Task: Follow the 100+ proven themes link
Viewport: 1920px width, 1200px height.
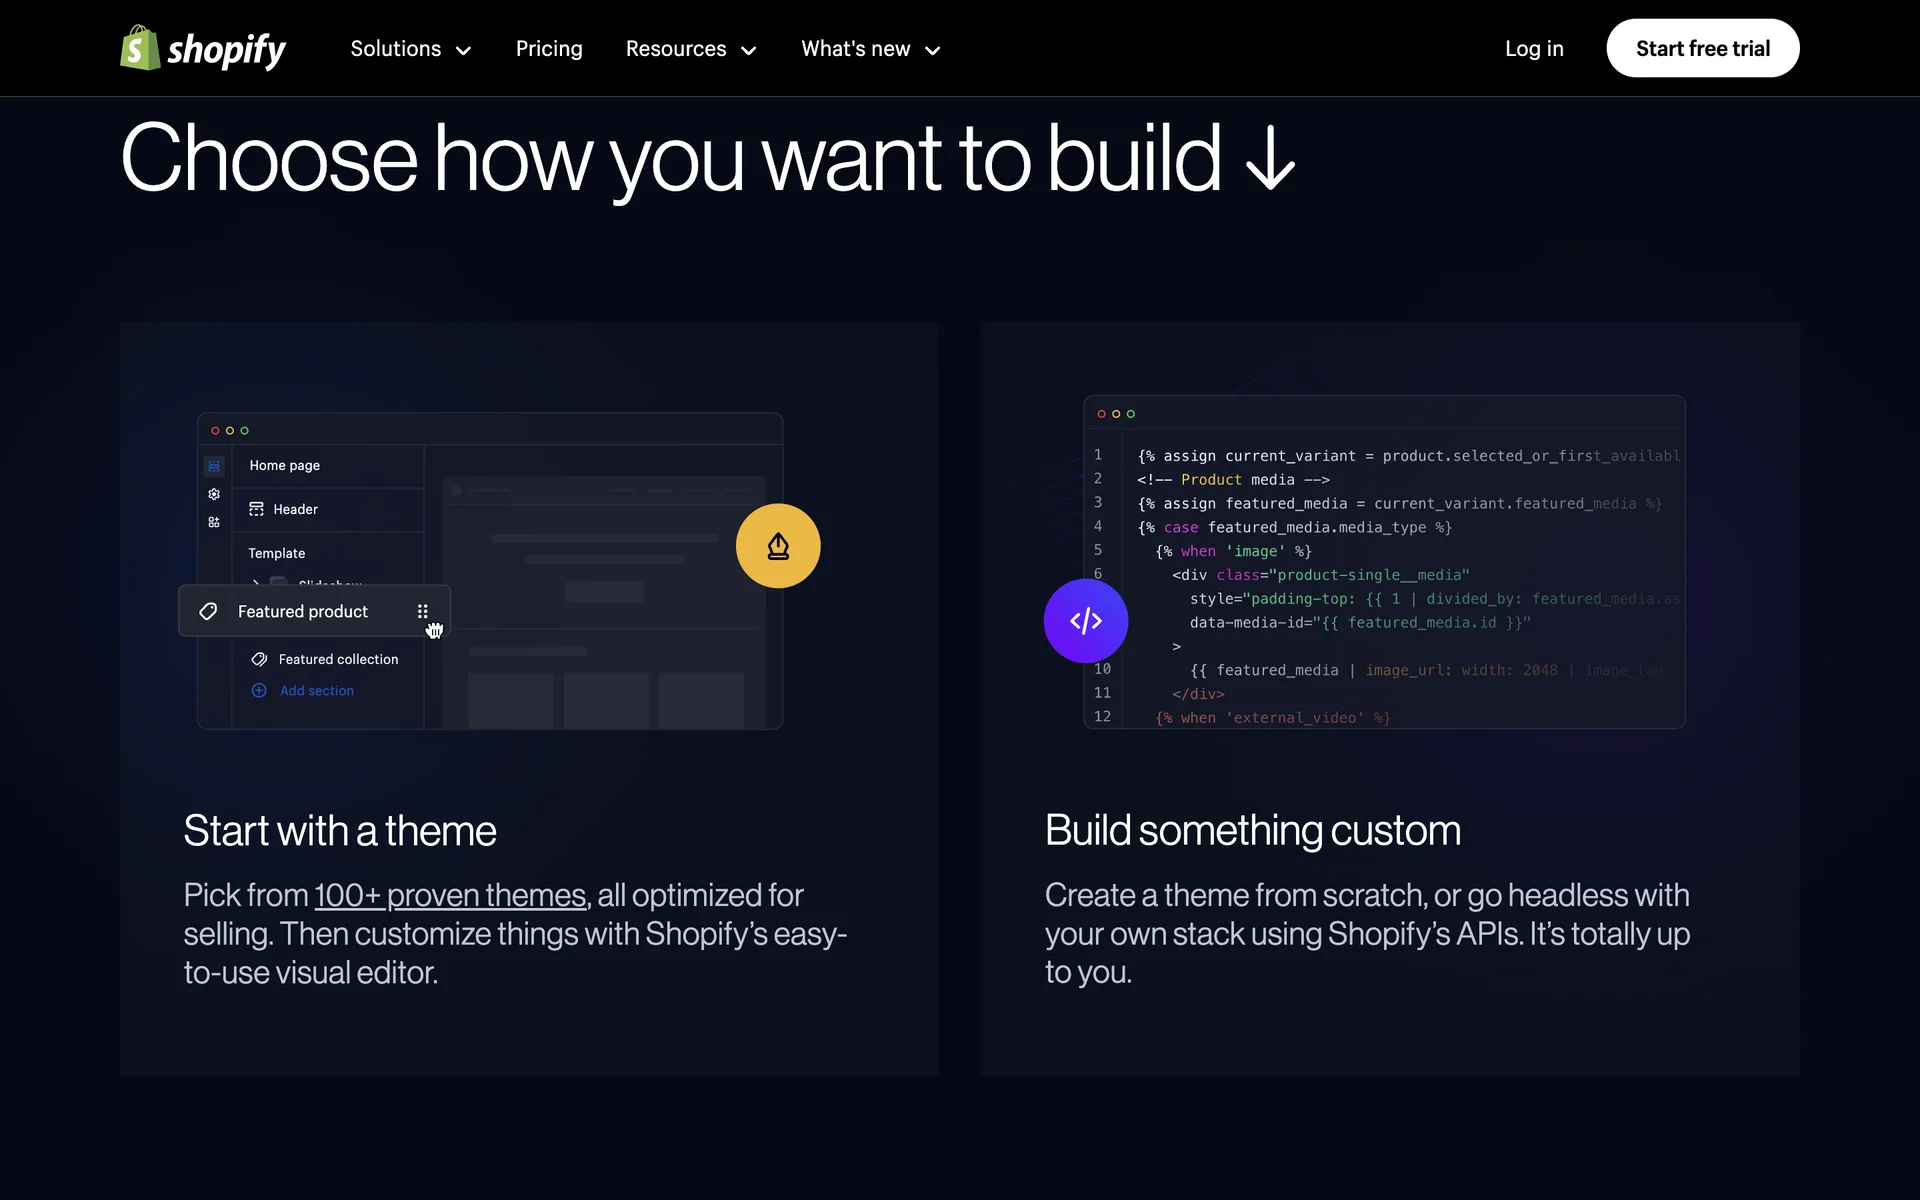Action: (x=450, y=895)
